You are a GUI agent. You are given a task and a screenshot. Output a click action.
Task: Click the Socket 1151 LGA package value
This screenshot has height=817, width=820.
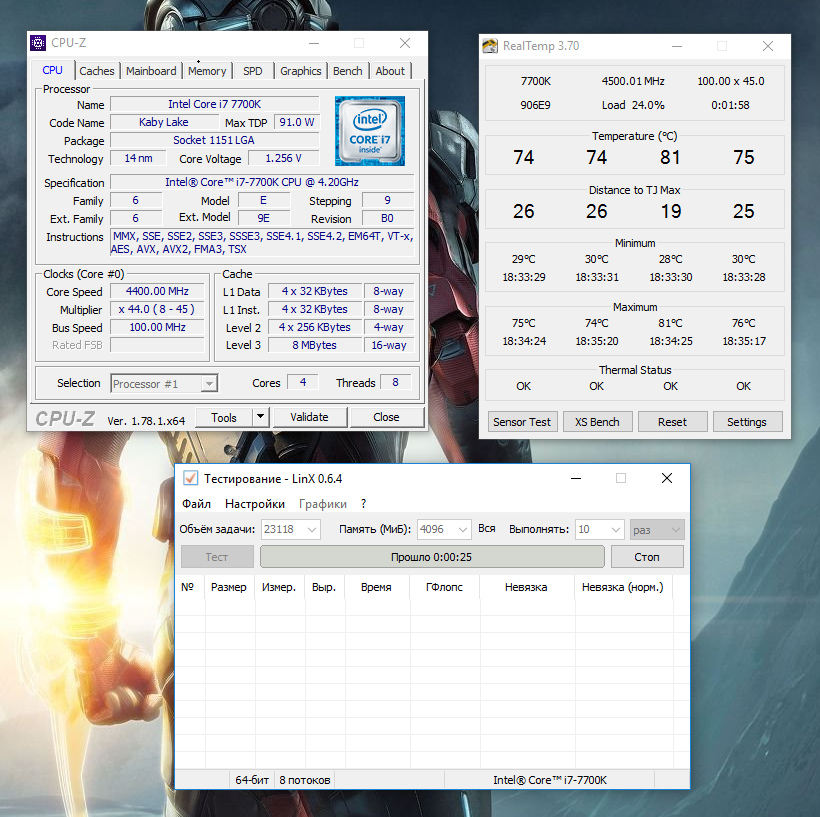coord(214,140)
